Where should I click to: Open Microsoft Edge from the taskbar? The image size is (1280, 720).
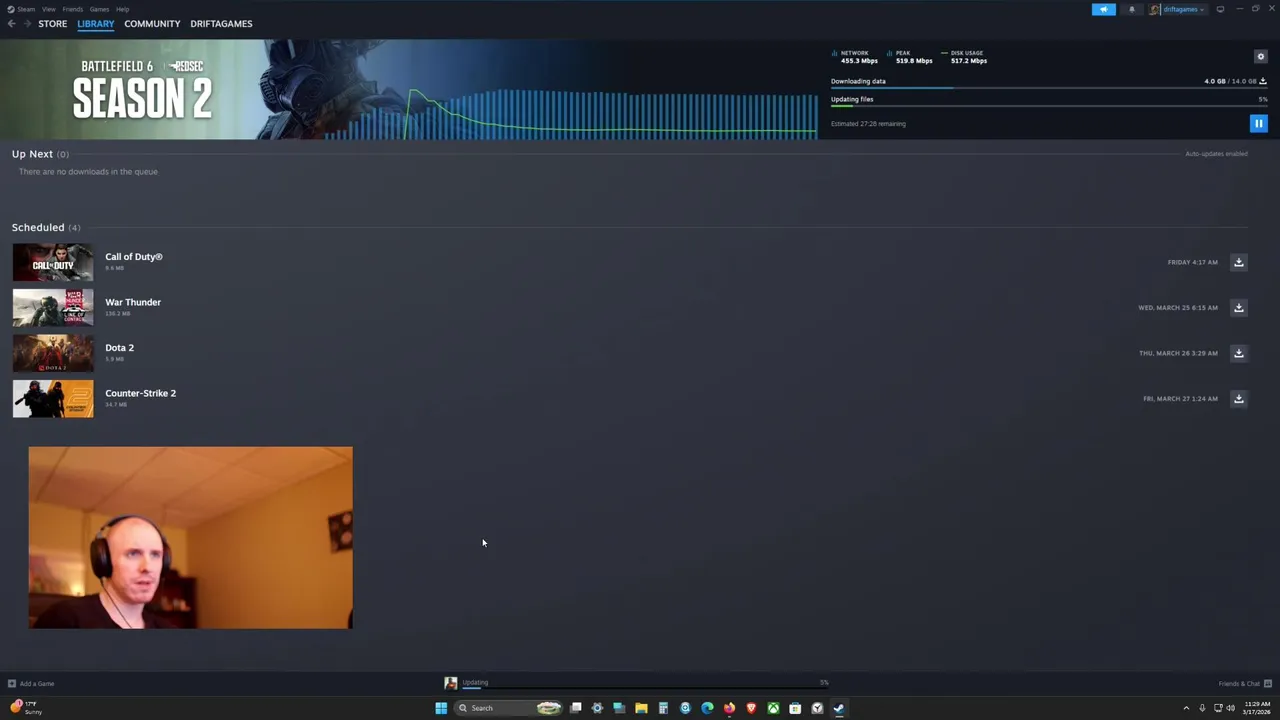pos(707,708)
